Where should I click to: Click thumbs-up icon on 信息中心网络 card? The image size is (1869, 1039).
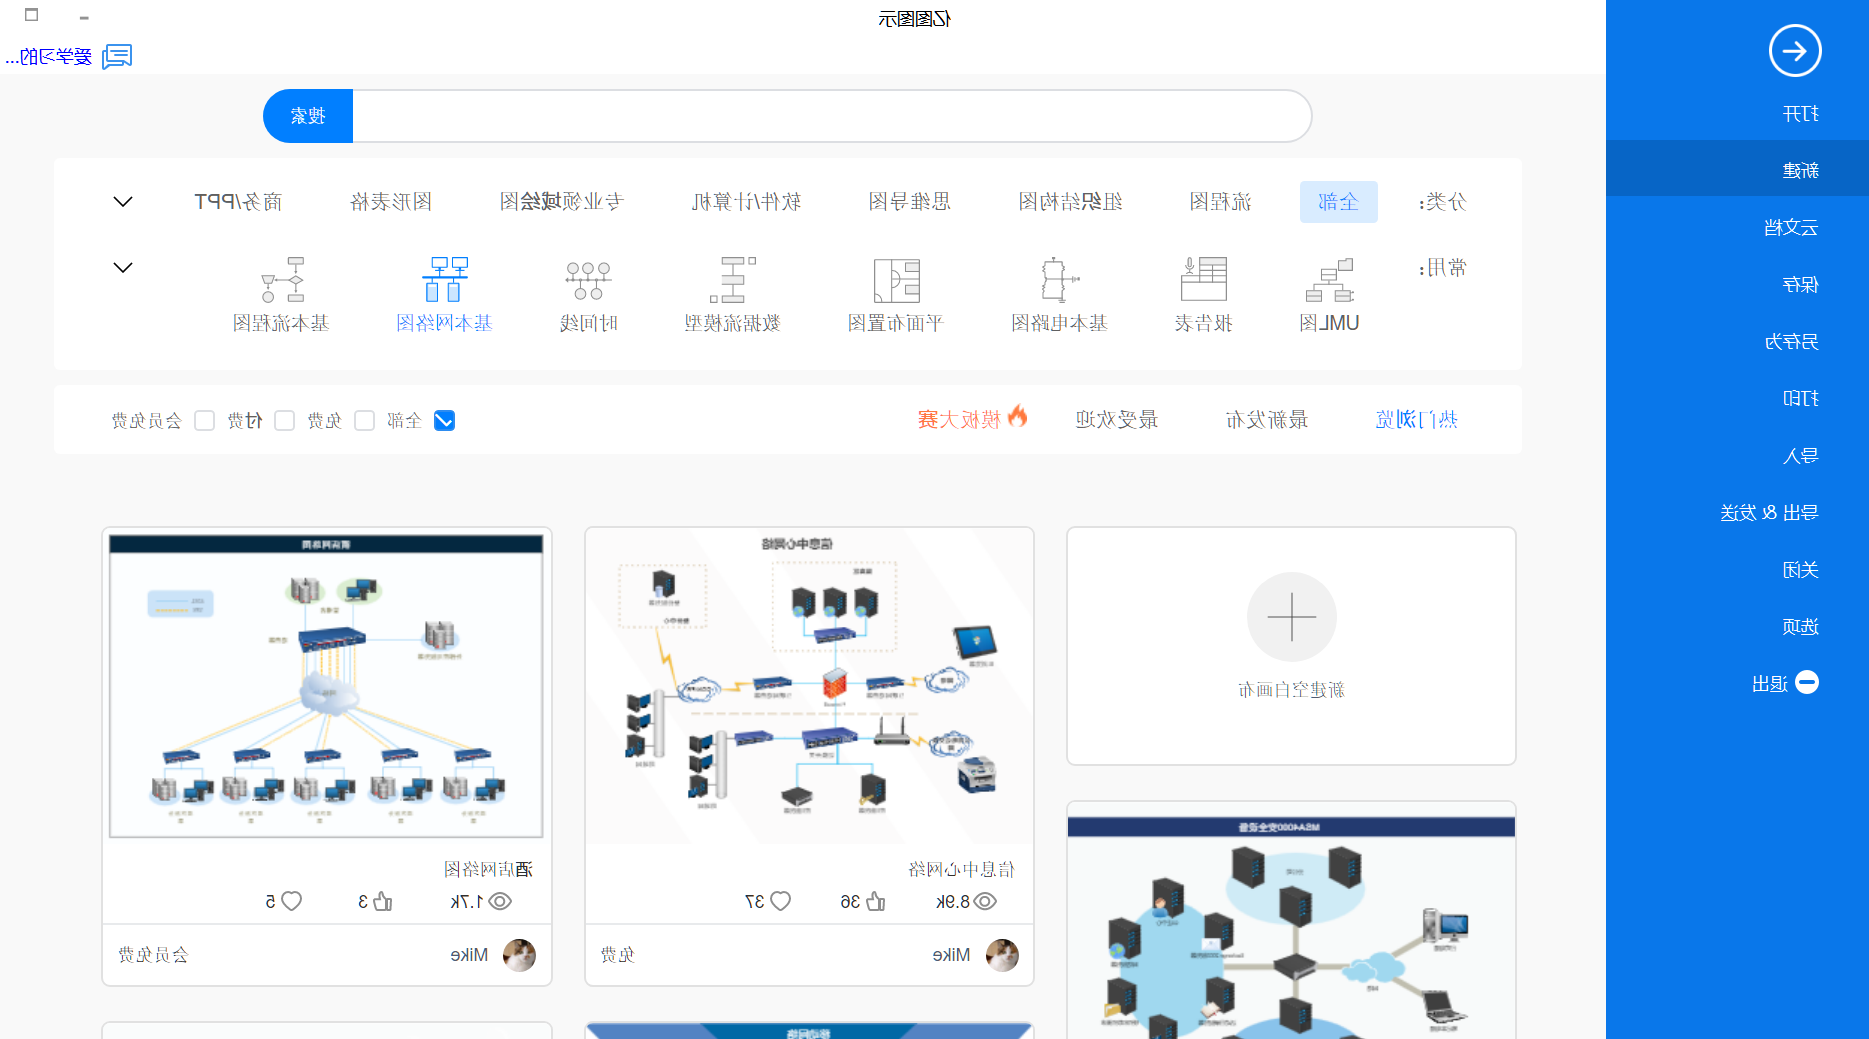coord(875,901)
